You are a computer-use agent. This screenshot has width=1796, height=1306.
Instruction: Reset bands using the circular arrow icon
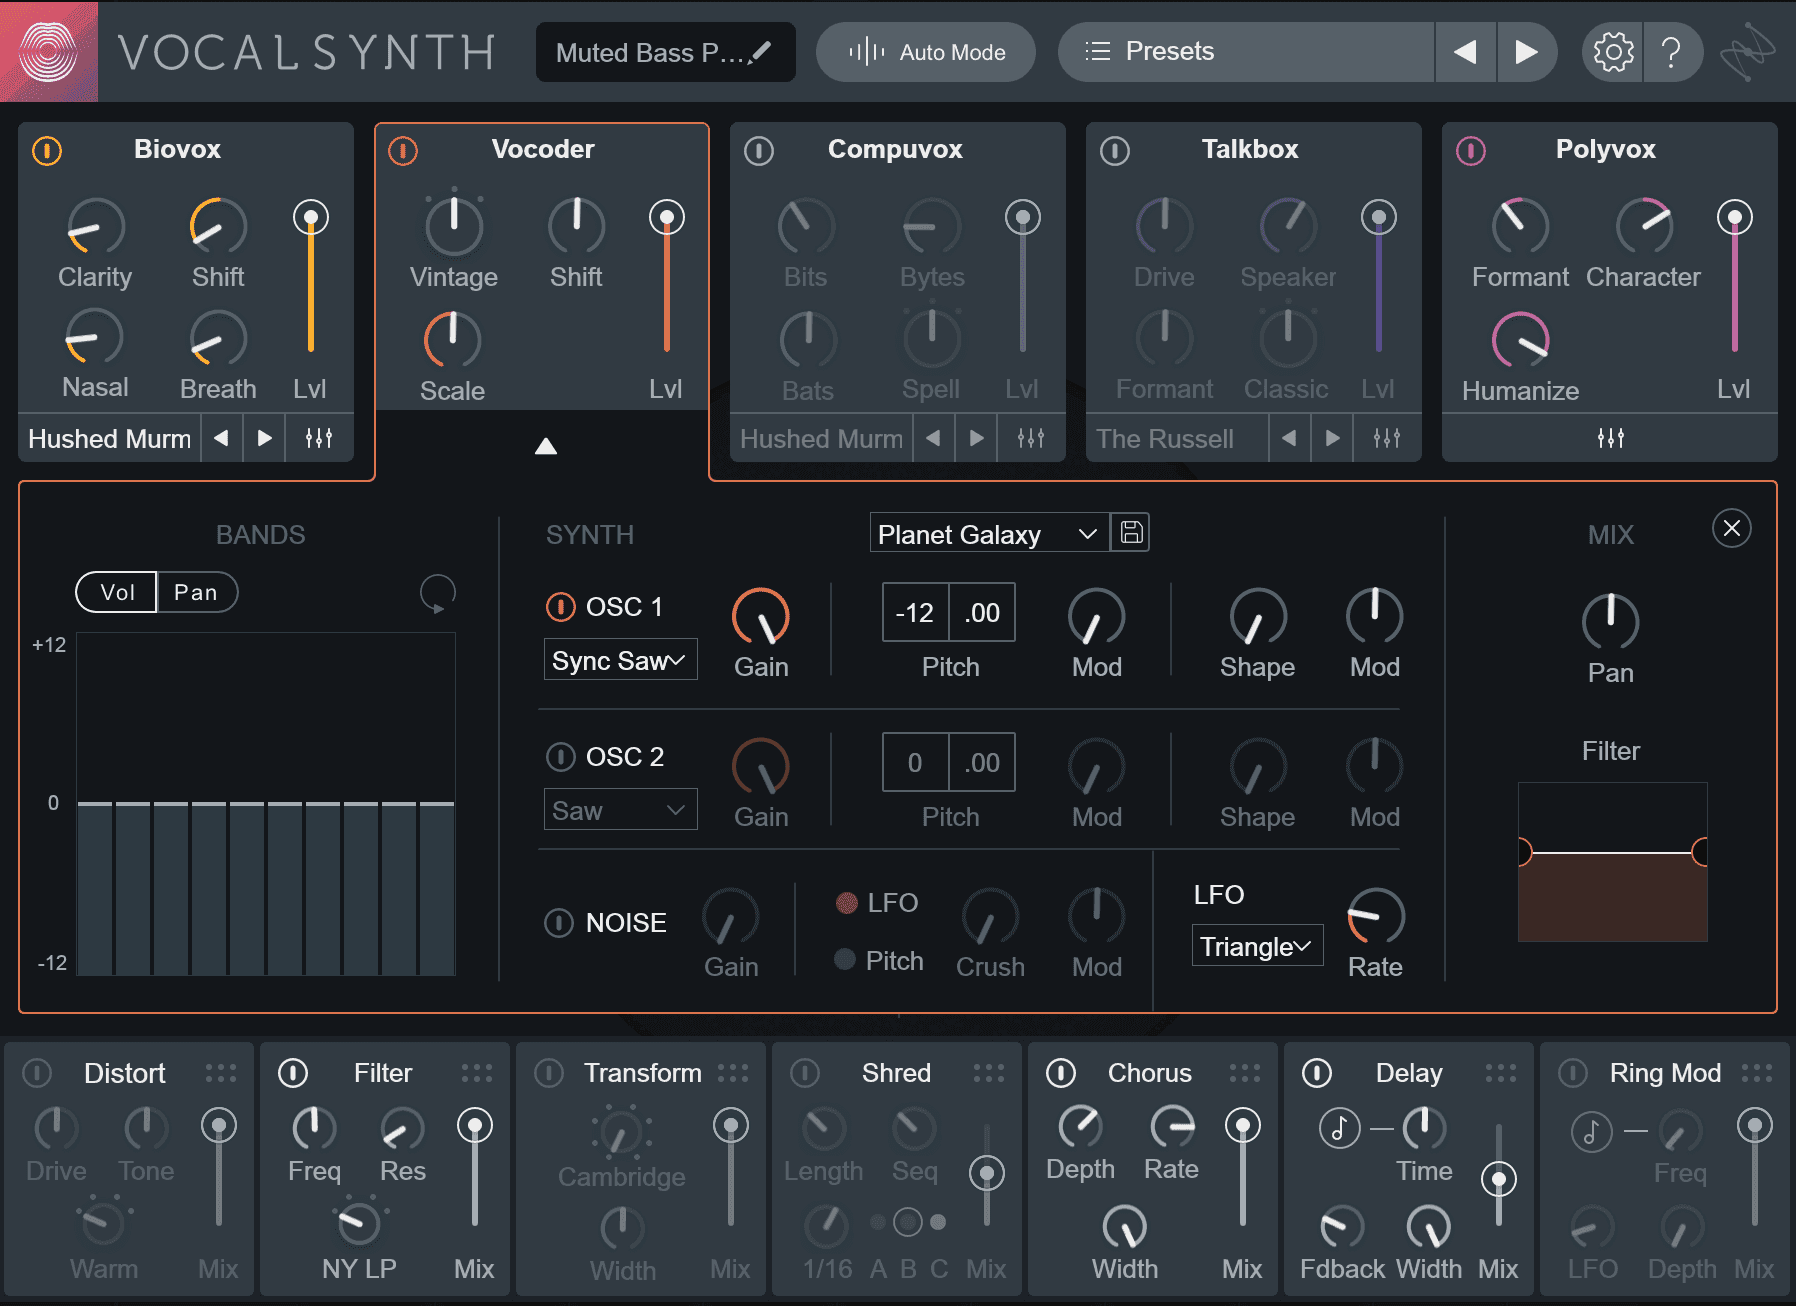(x=437, y=593)
